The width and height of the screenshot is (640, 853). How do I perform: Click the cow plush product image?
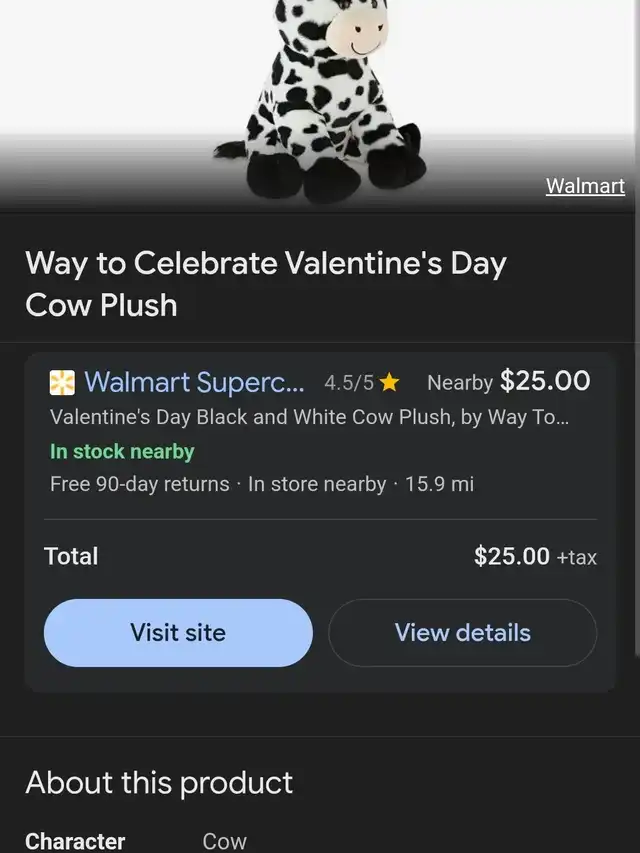tap(321, 101)
